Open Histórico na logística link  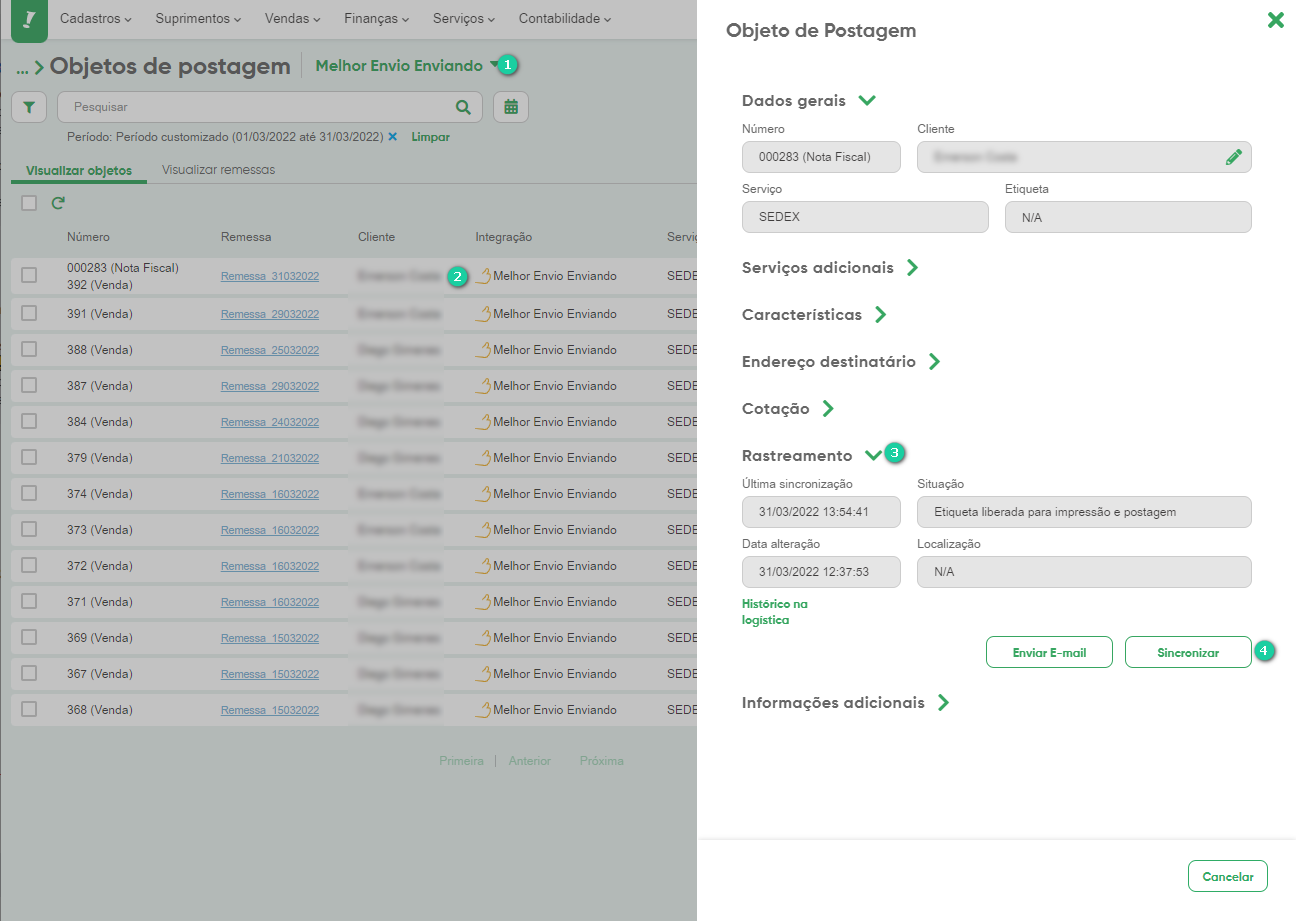[775, 612]
